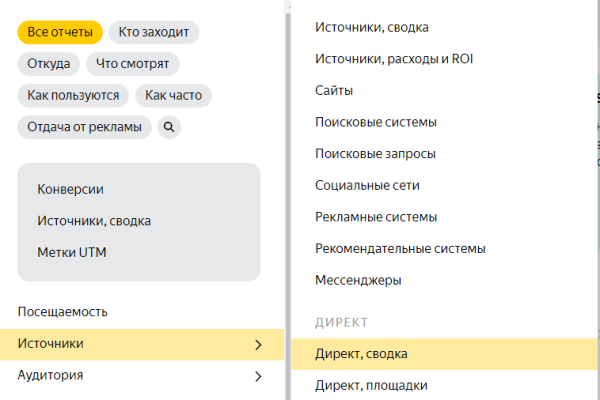
Task: Expand the 'Источники' submenu arrow
Action: [x=258, y=345]
